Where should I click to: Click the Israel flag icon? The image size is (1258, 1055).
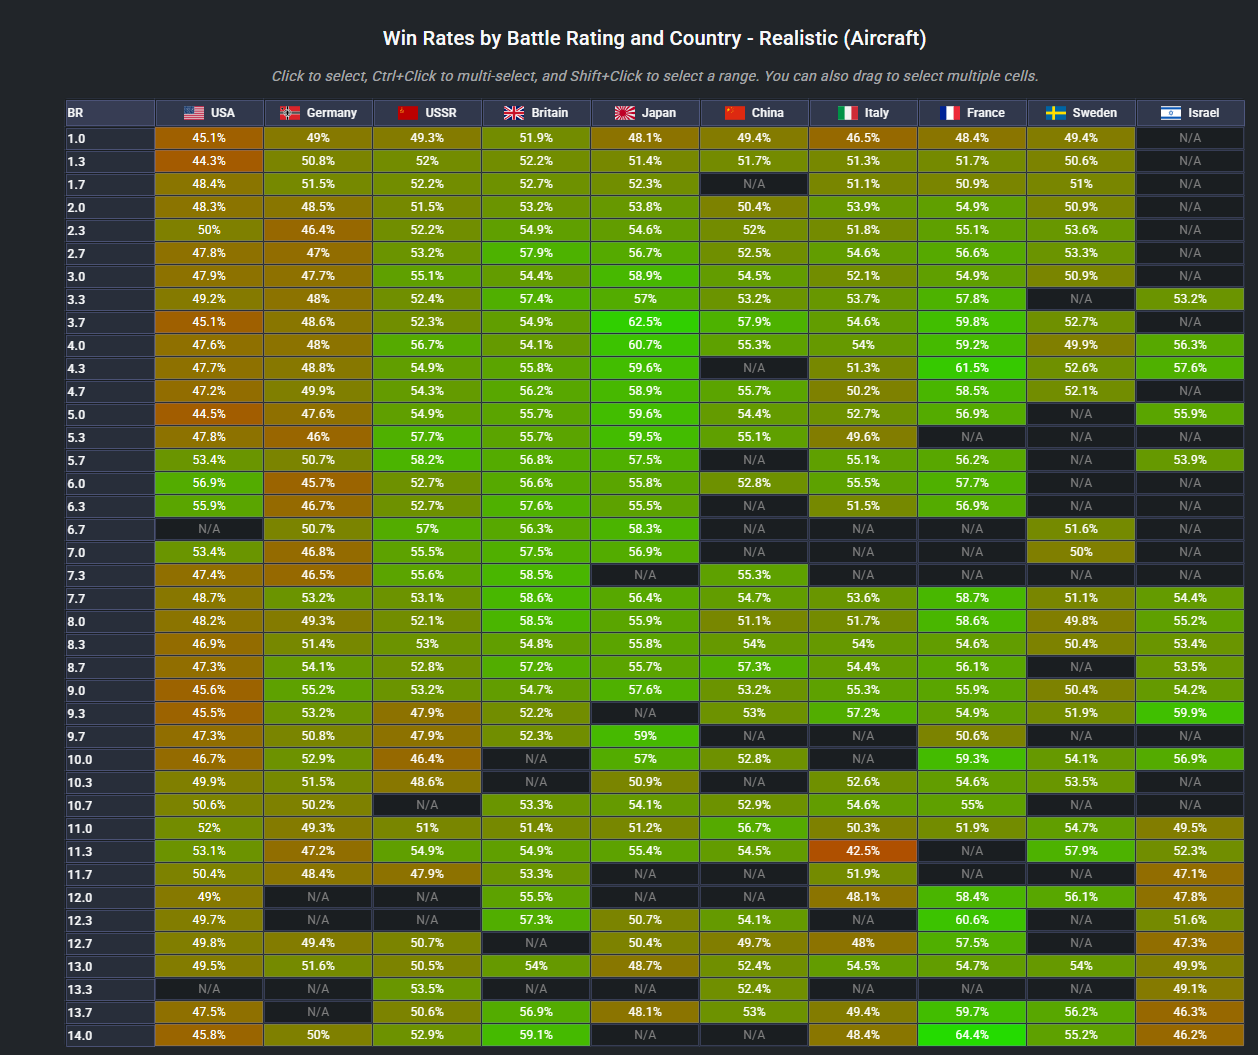[x=1171, y=113]
